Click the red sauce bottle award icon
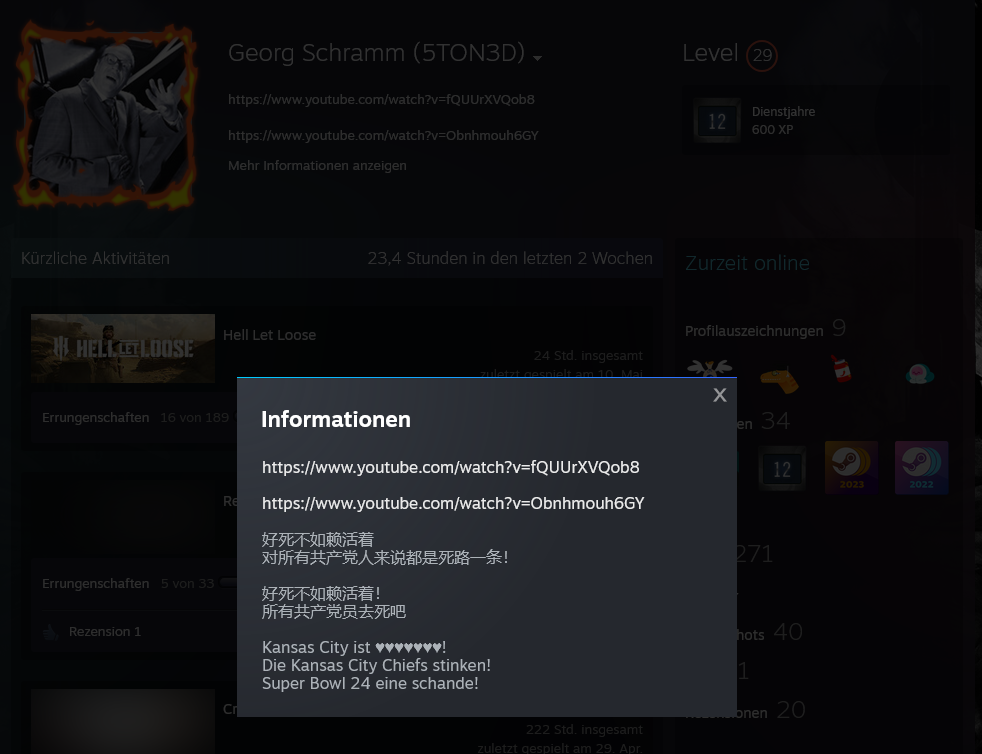Screen dimensions: 982x754 [841, 370]
